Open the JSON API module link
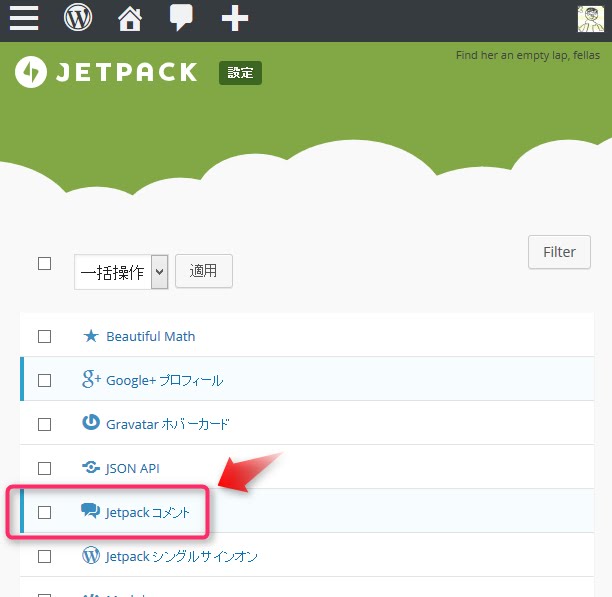The height and width of the screenshot is (597, 612). [x=133, y=468]
